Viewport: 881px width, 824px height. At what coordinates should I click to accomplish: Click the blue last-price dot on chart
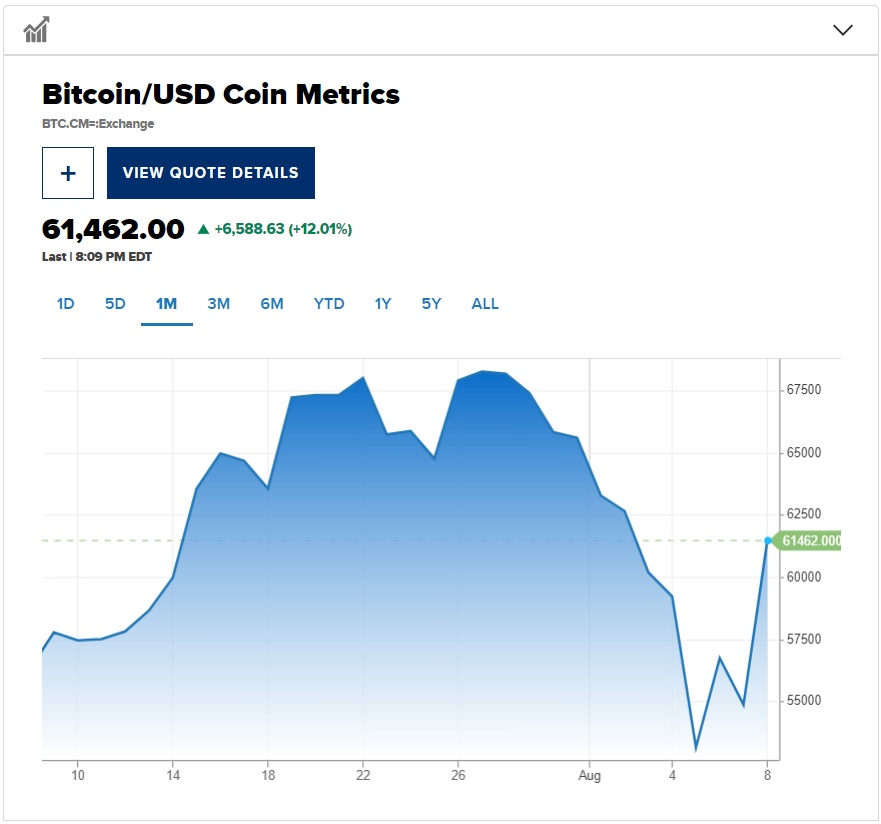(x=768, y=540)
